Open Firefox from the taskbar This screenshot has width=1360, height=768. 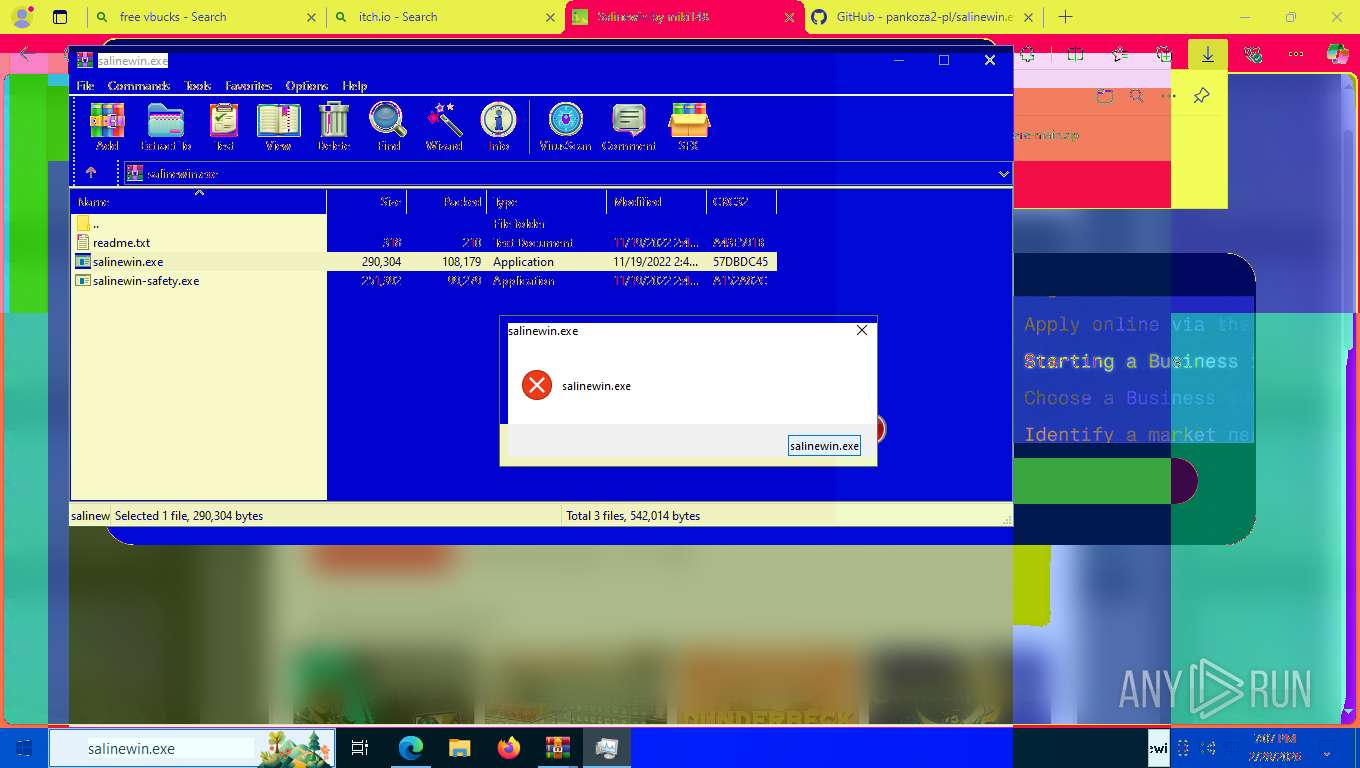click(509, 748)
